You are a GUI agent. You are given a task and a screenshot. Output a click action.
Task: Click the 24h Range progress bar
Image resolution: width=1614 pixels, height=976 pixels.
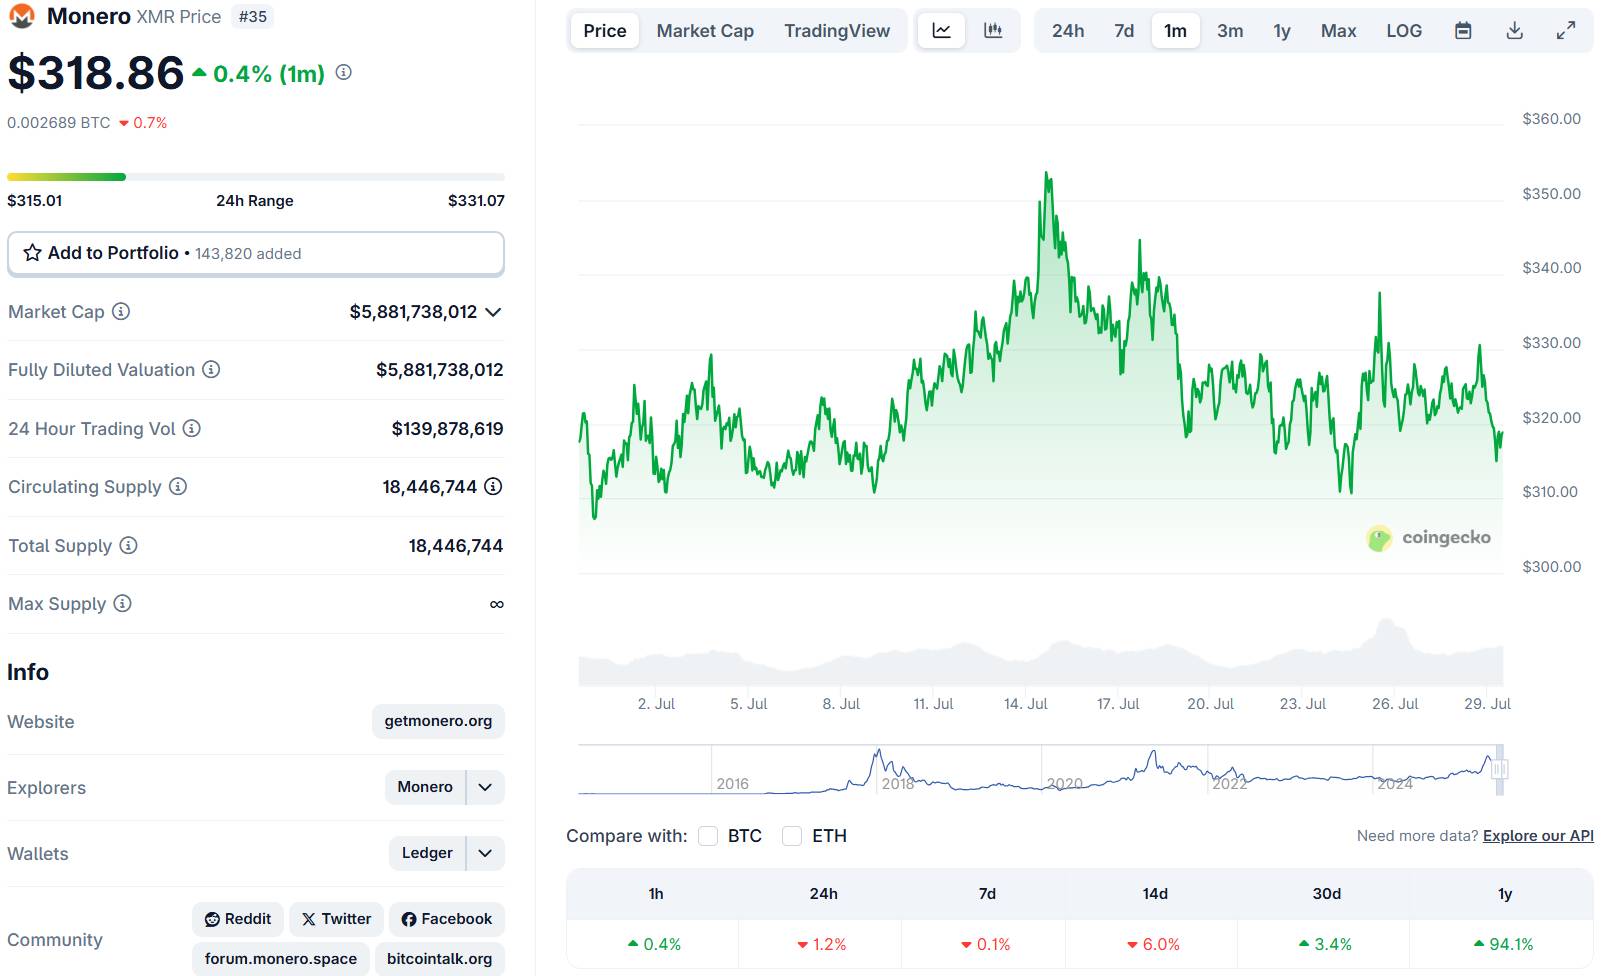click(x=256, y=177)
